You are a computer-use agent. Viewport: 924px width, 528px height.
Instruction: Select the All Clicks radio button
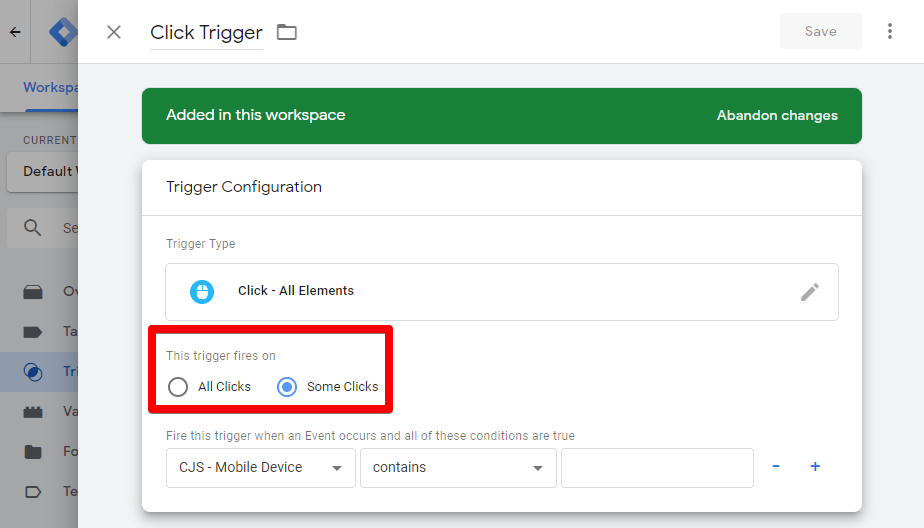(x=178, y=387)
